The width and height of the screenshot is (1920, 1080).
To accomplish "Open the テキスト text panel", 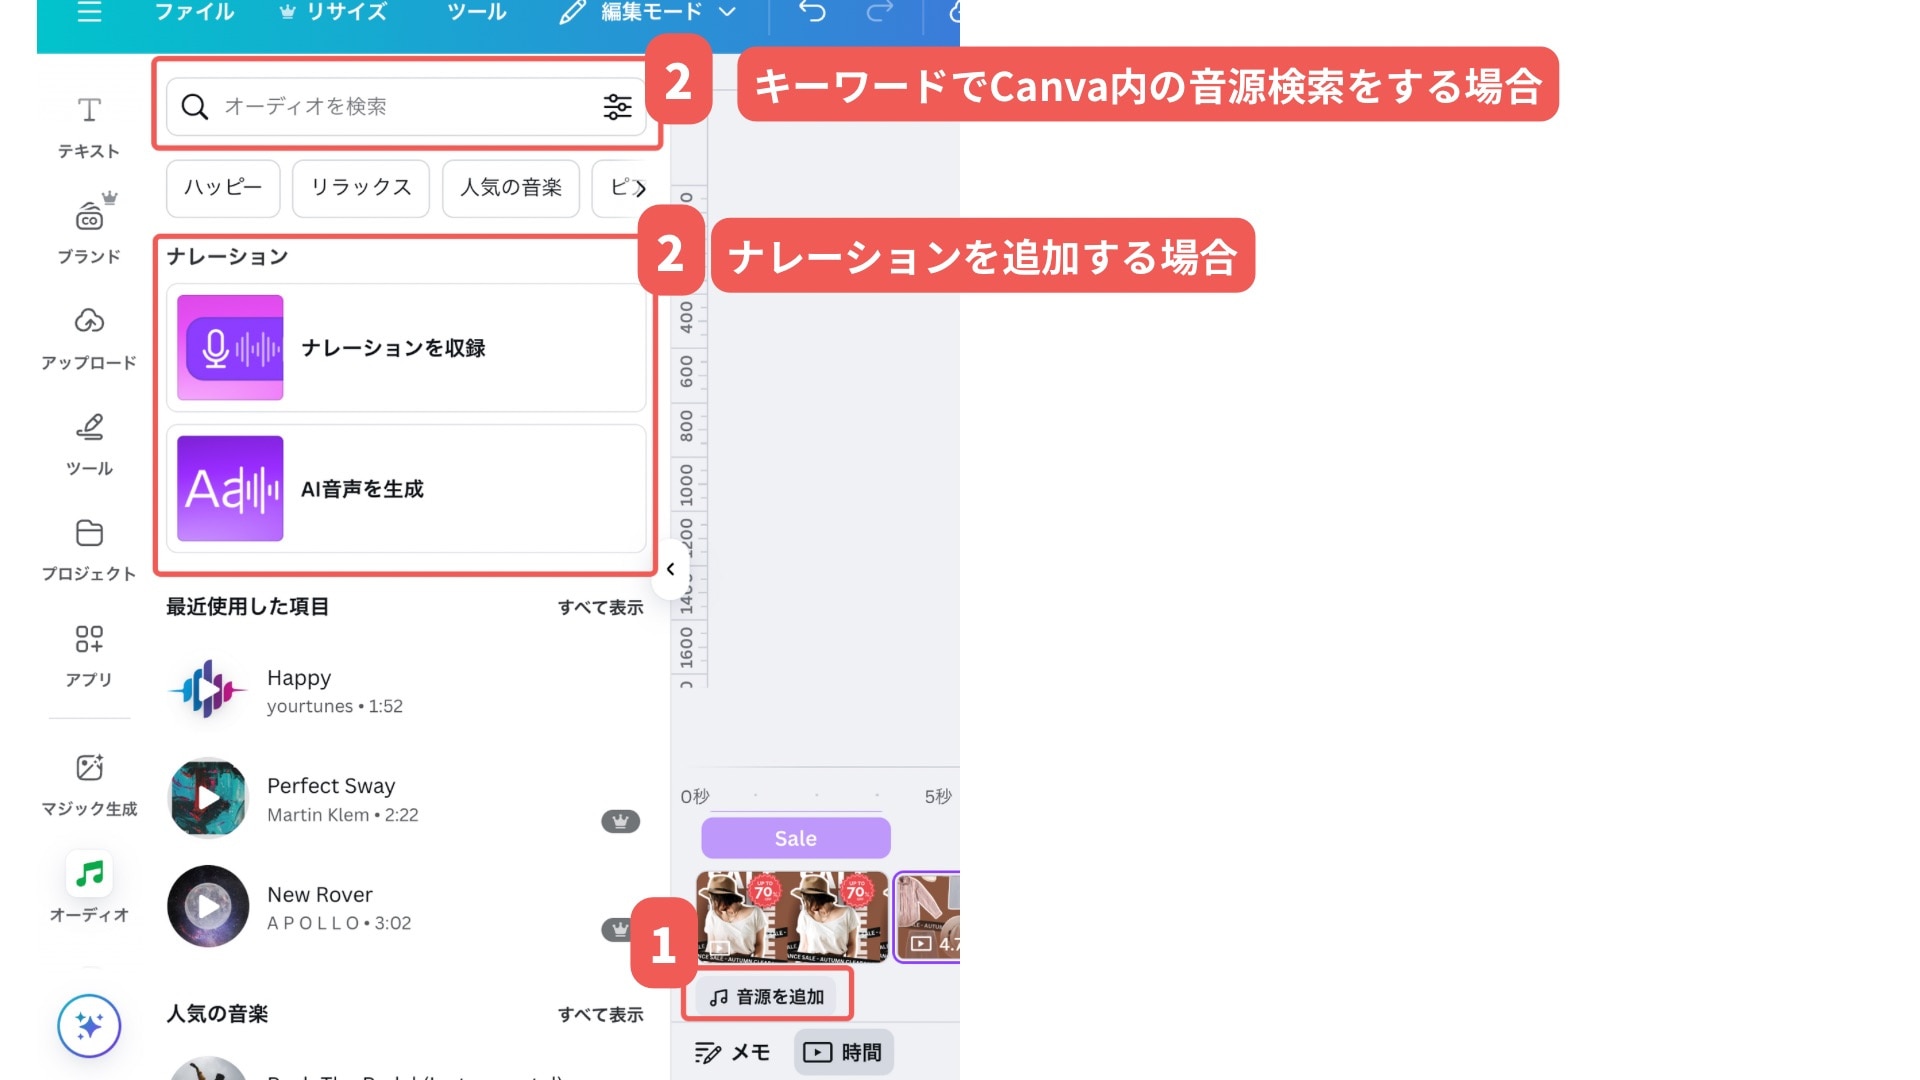I will 89,126.
